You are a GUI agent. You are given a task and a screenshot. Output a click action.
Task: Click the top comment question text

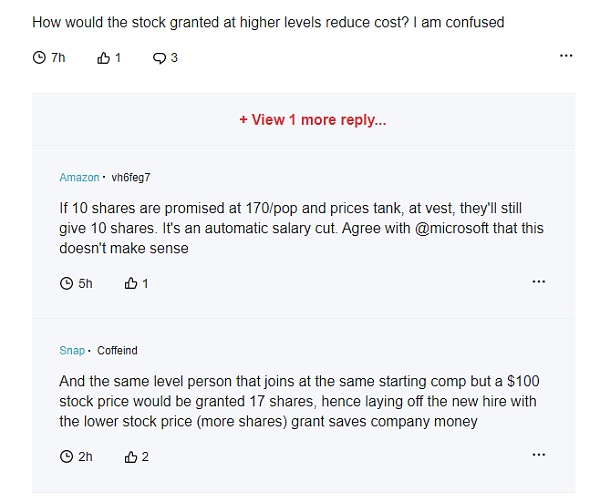268,22
